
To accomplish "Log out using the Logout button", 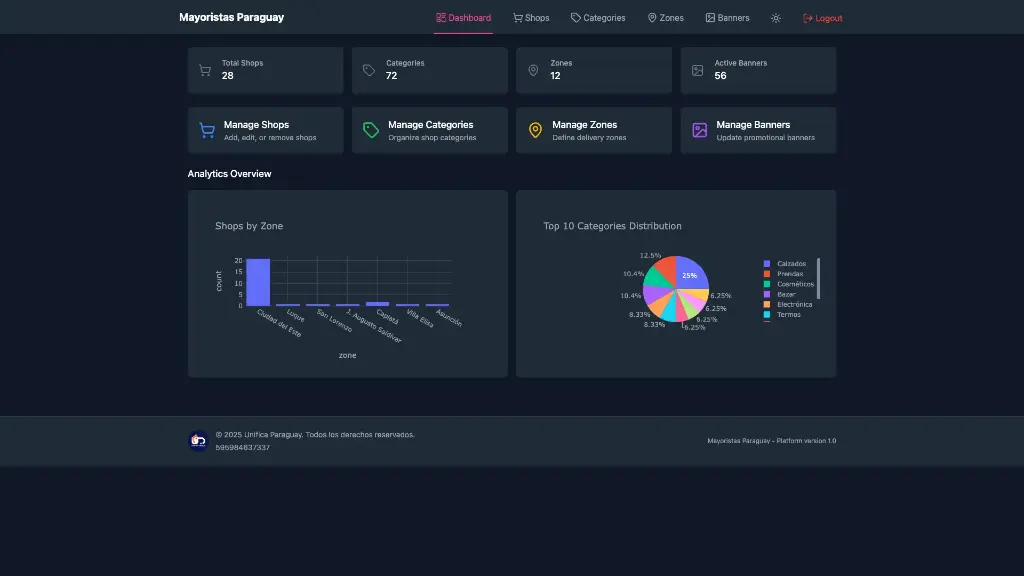I will tap(823, 18).
